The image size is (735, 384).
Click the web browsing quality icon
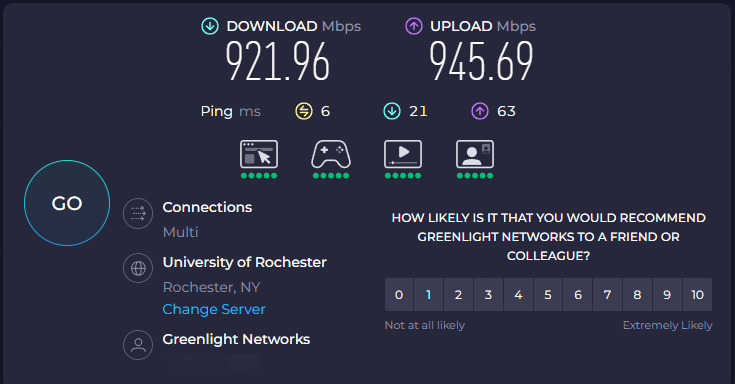coord(259,154)
